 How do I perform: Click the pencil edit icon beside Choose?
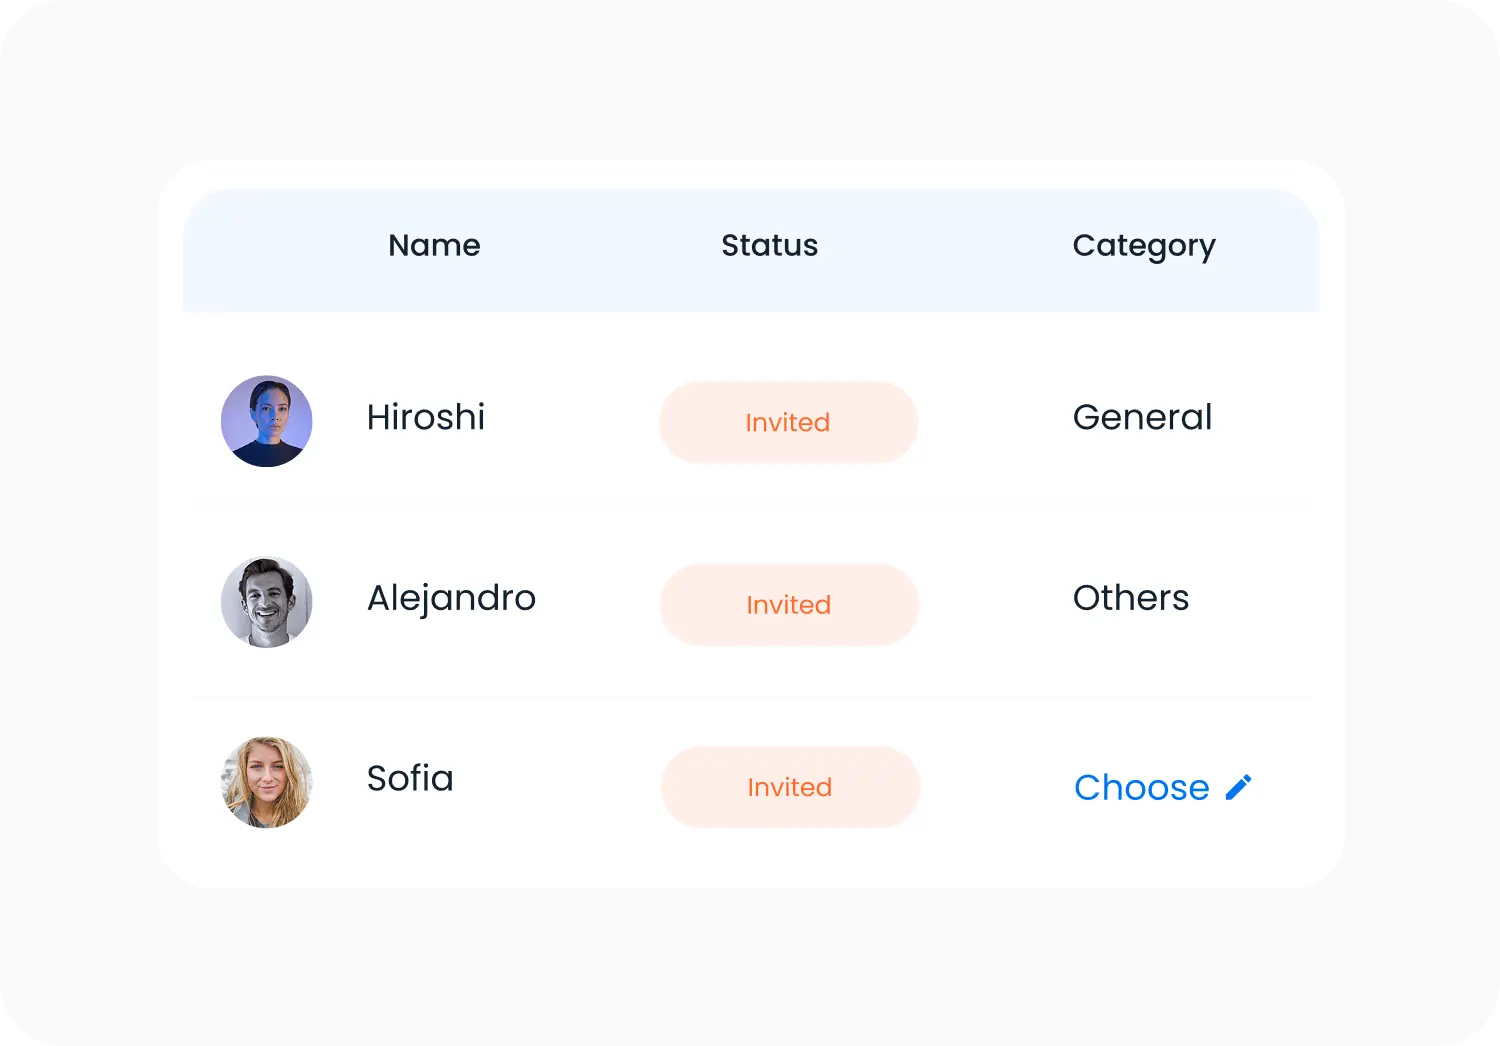1238,786
